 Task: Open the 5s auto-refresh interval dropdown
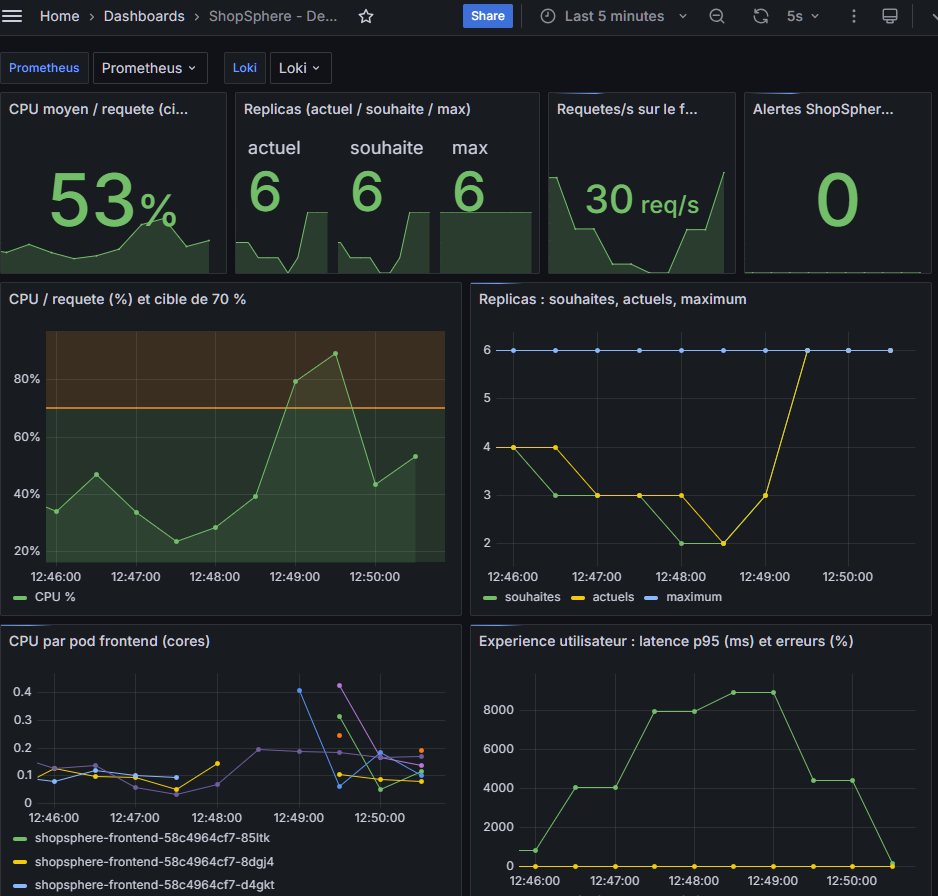pyautogui.click(x=802, y=16)
